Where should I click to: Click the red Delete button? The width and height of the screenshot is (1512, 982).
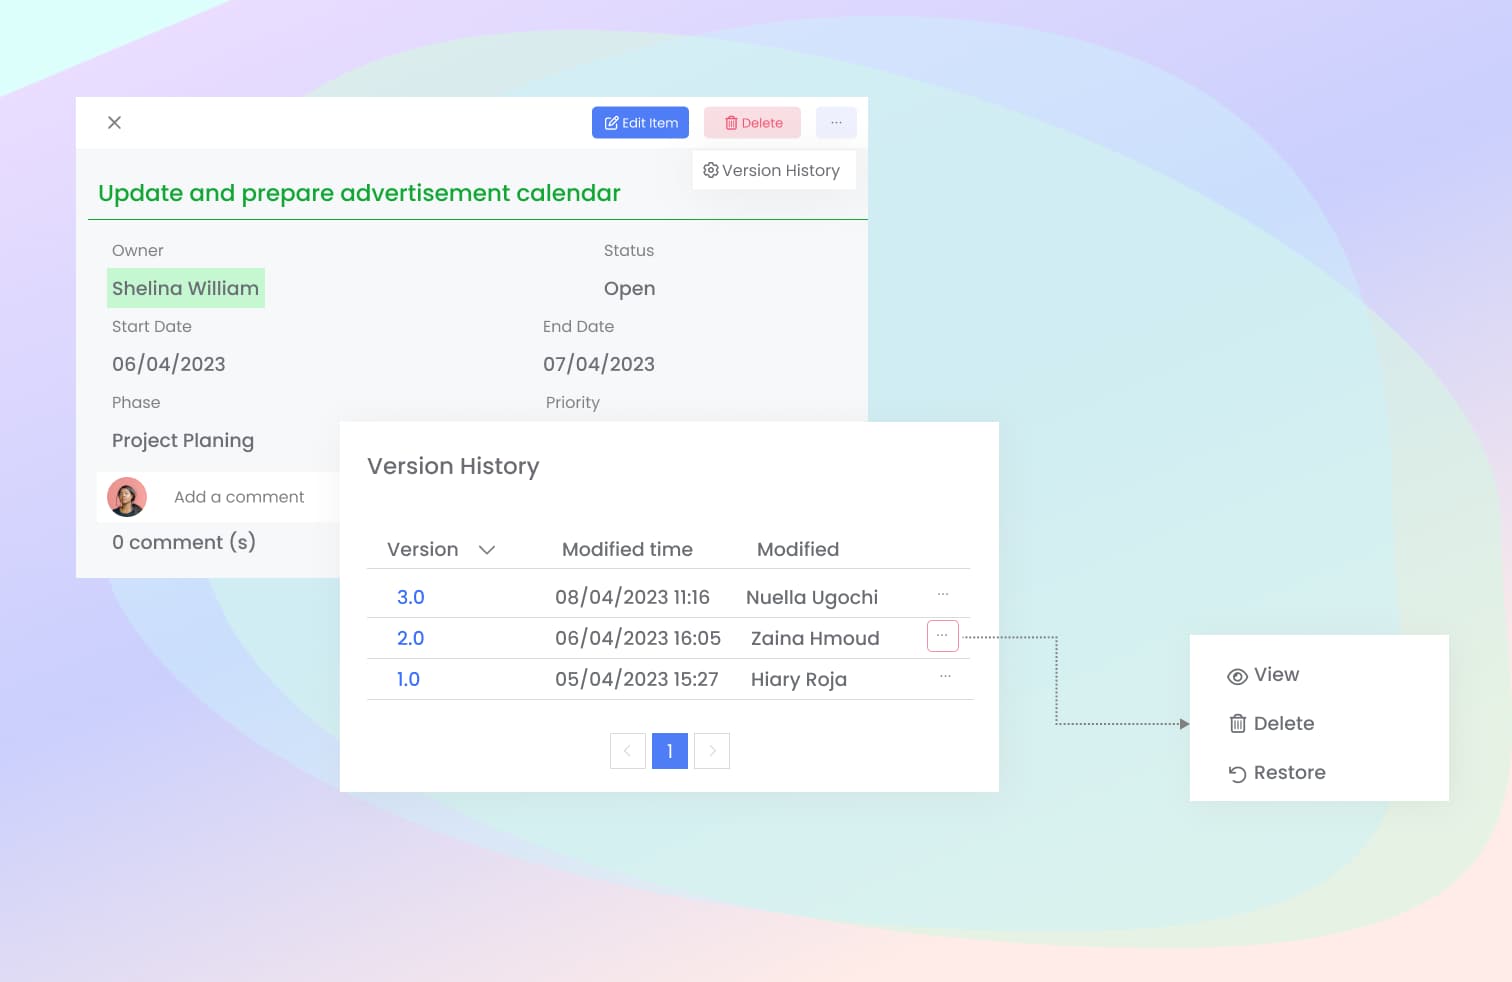(752, 123)
